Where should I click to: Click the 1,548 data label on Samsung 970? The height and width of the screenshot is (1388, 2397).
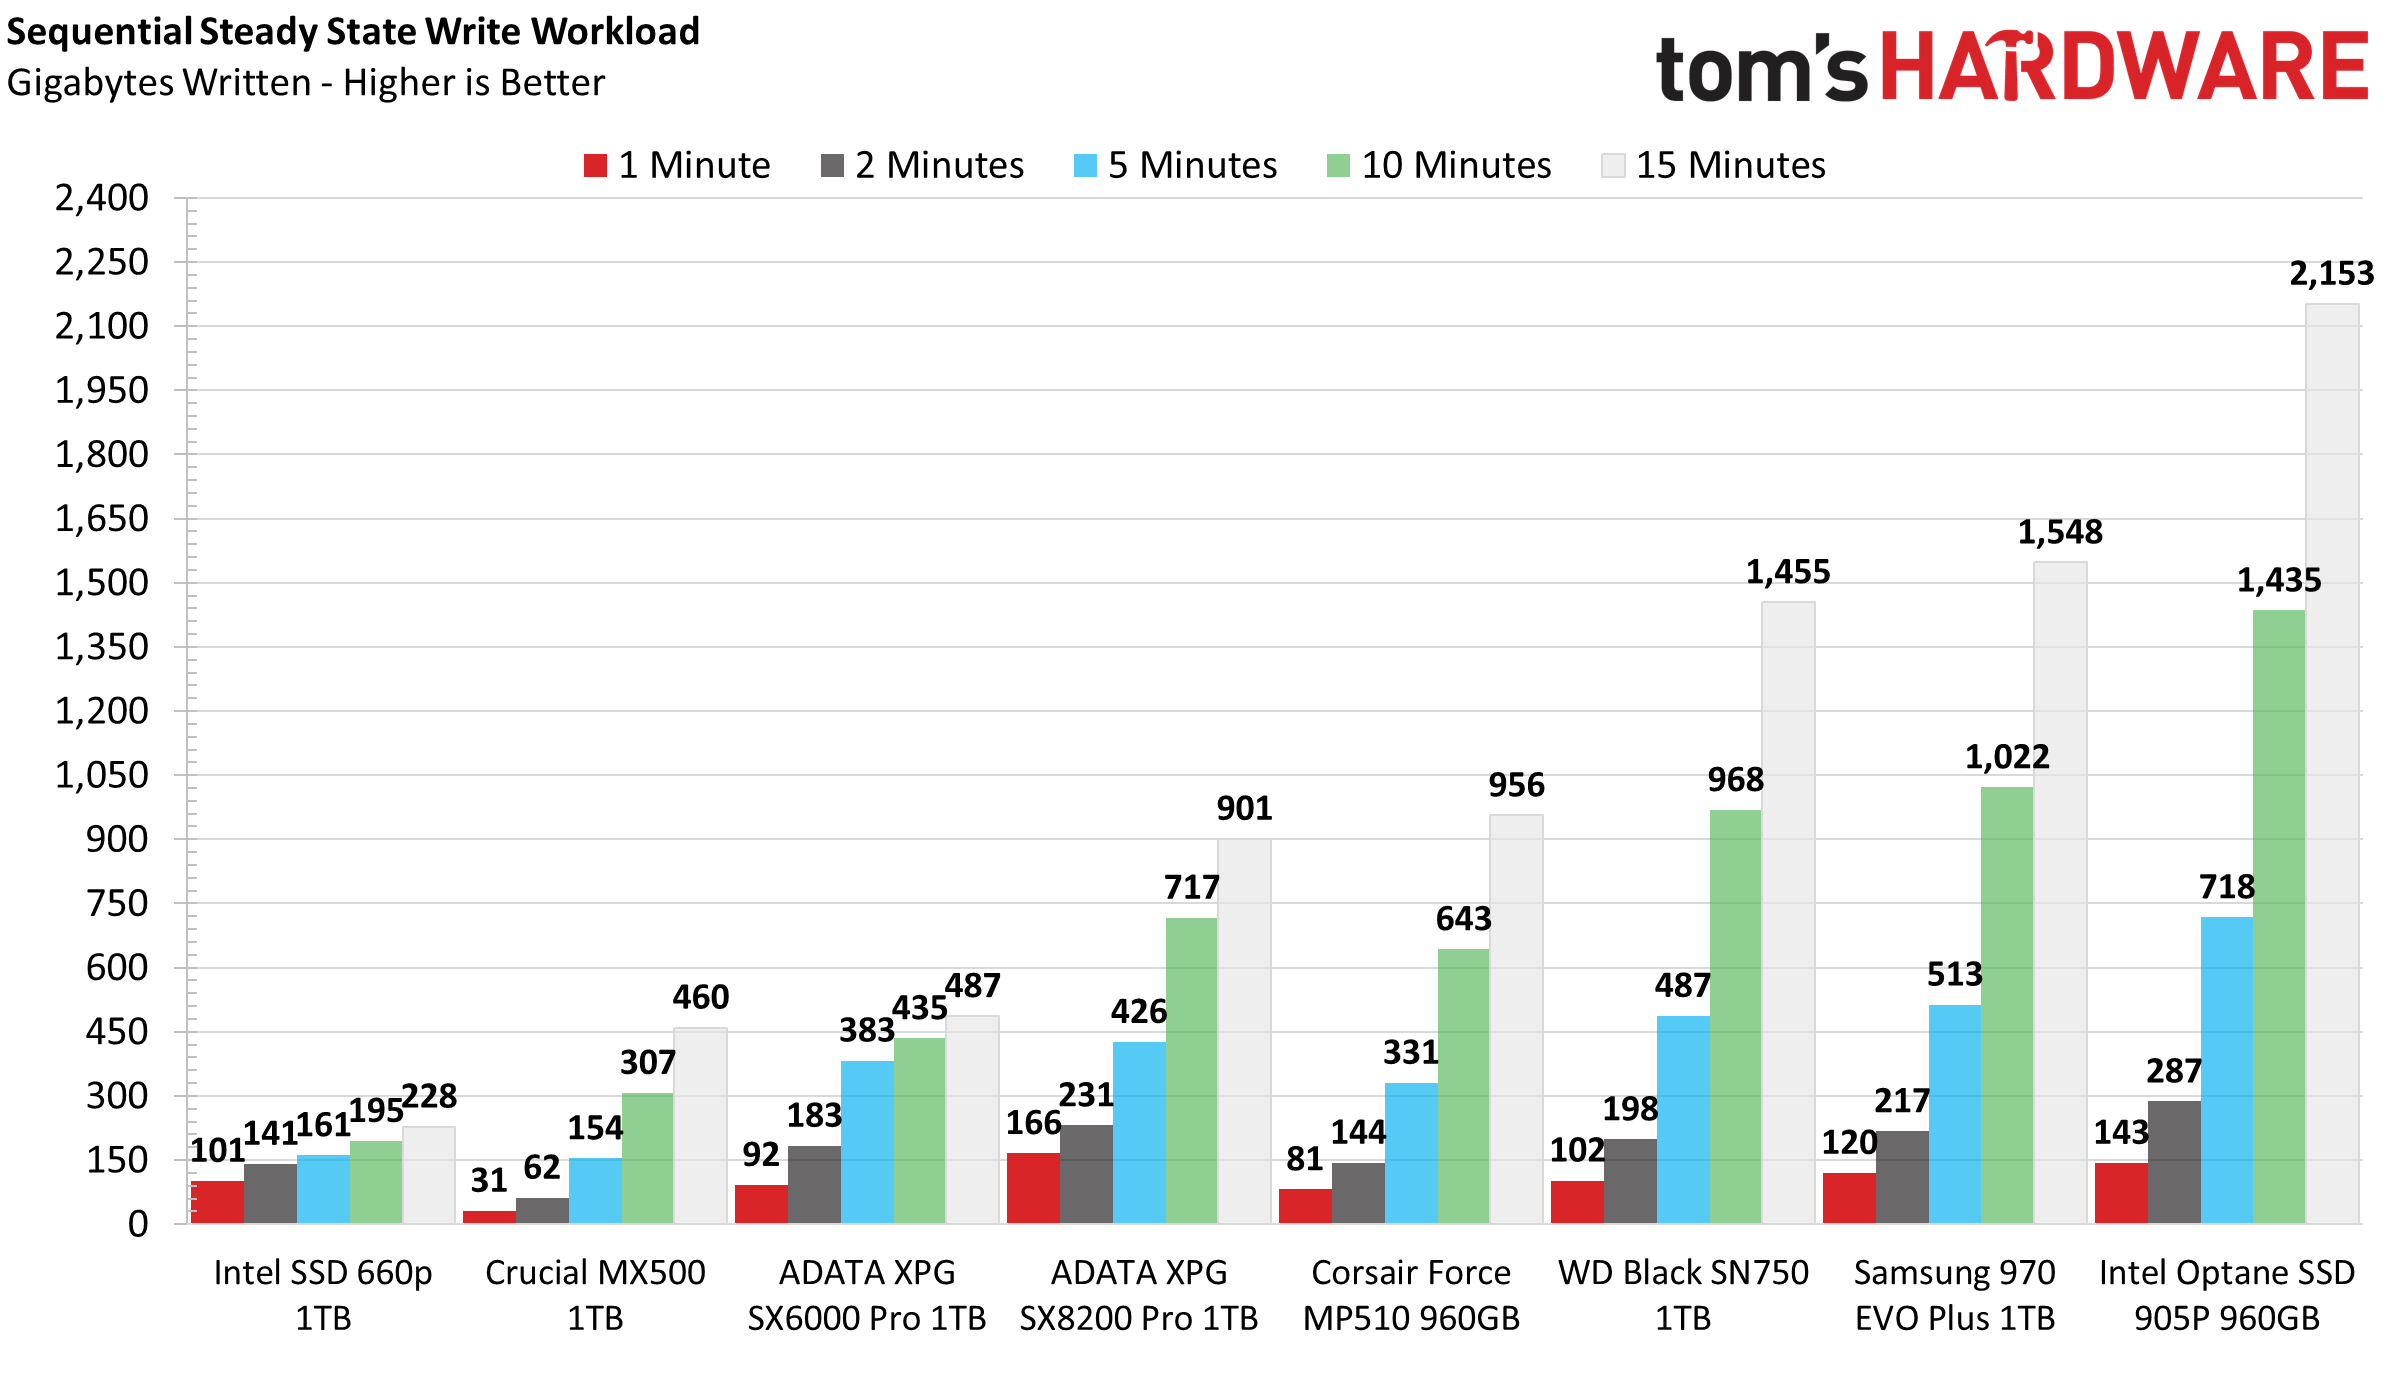tap(2059, 532)
